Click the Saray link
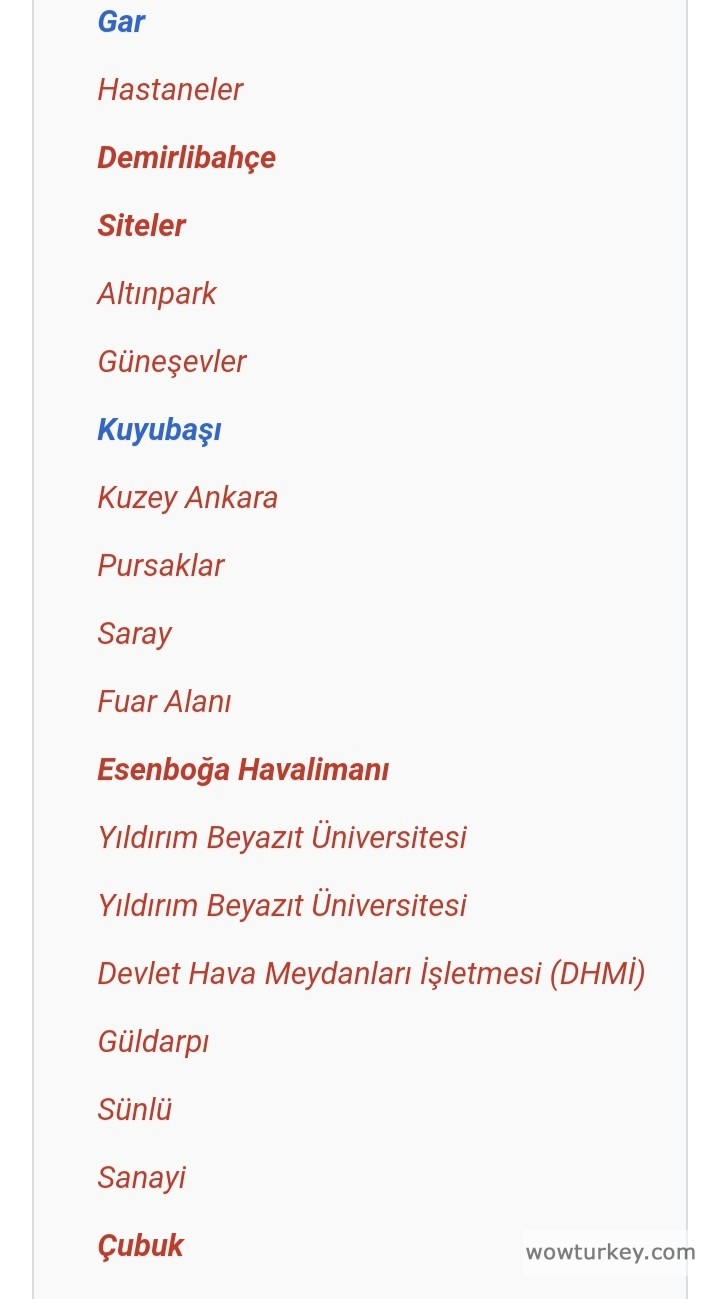Screen dimensions: 720x1299 [x=134, y=634]
